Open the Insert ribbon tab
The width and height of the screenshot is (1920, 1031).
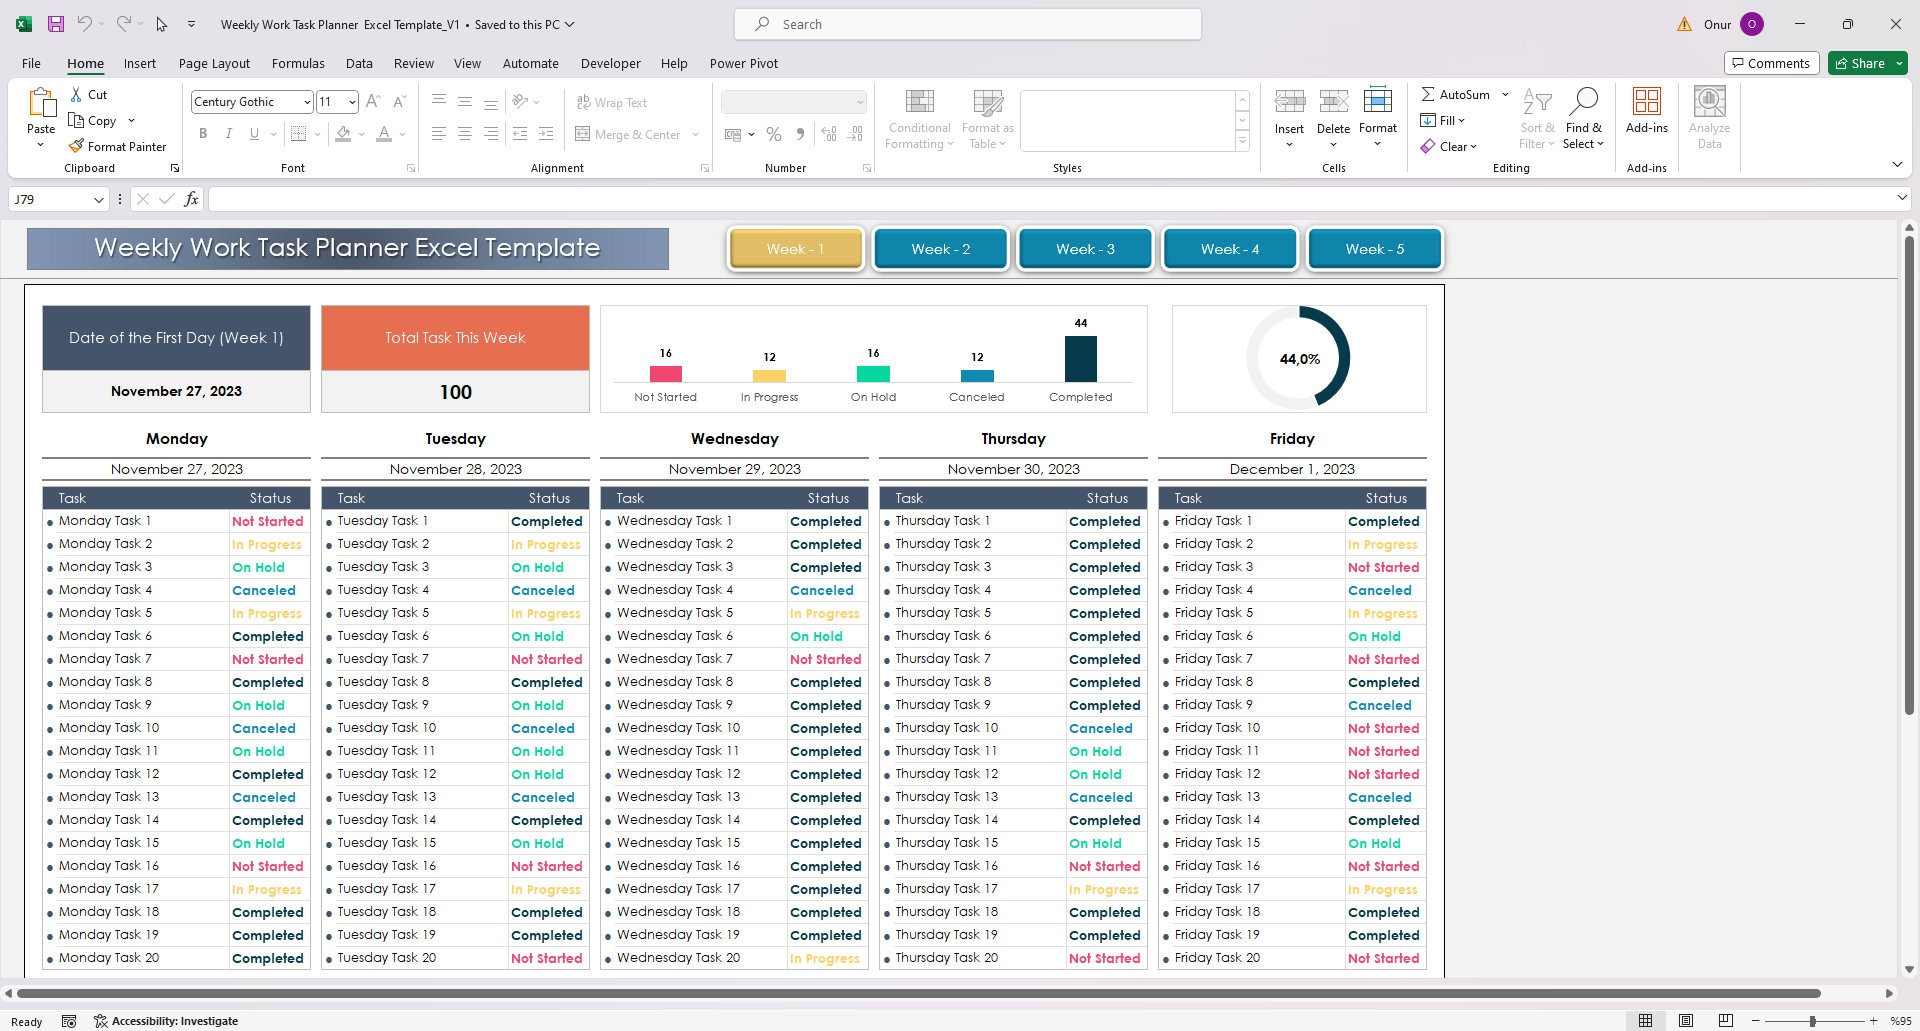point(140,63)
